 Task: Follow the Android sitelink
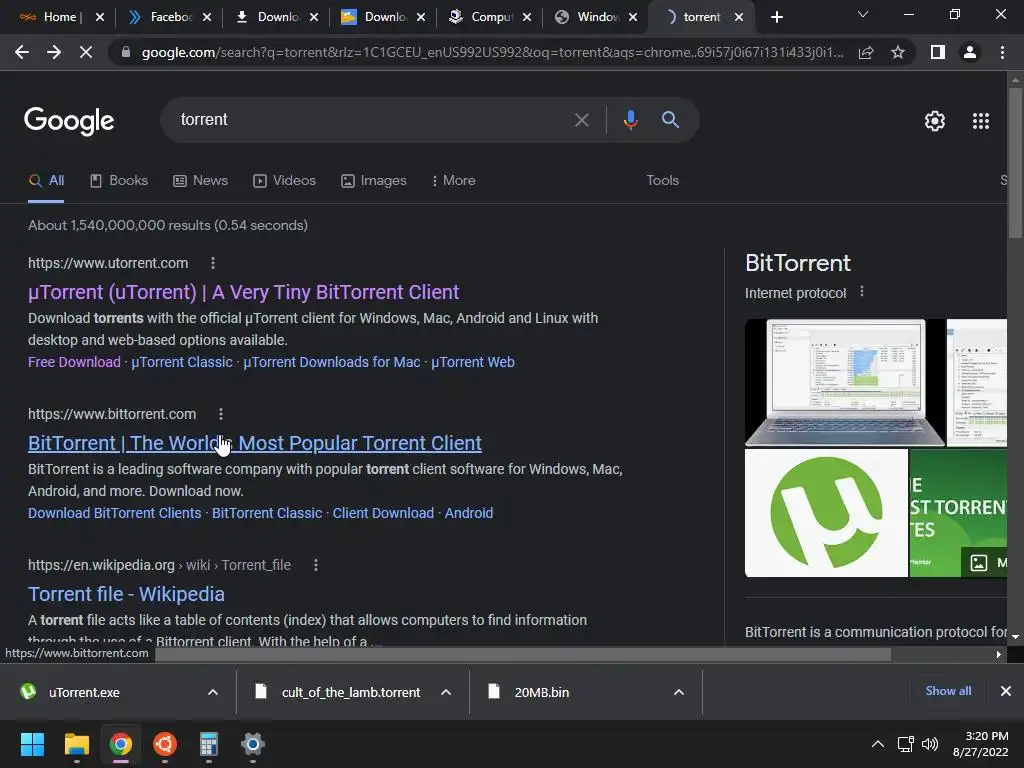coord(468,513)
